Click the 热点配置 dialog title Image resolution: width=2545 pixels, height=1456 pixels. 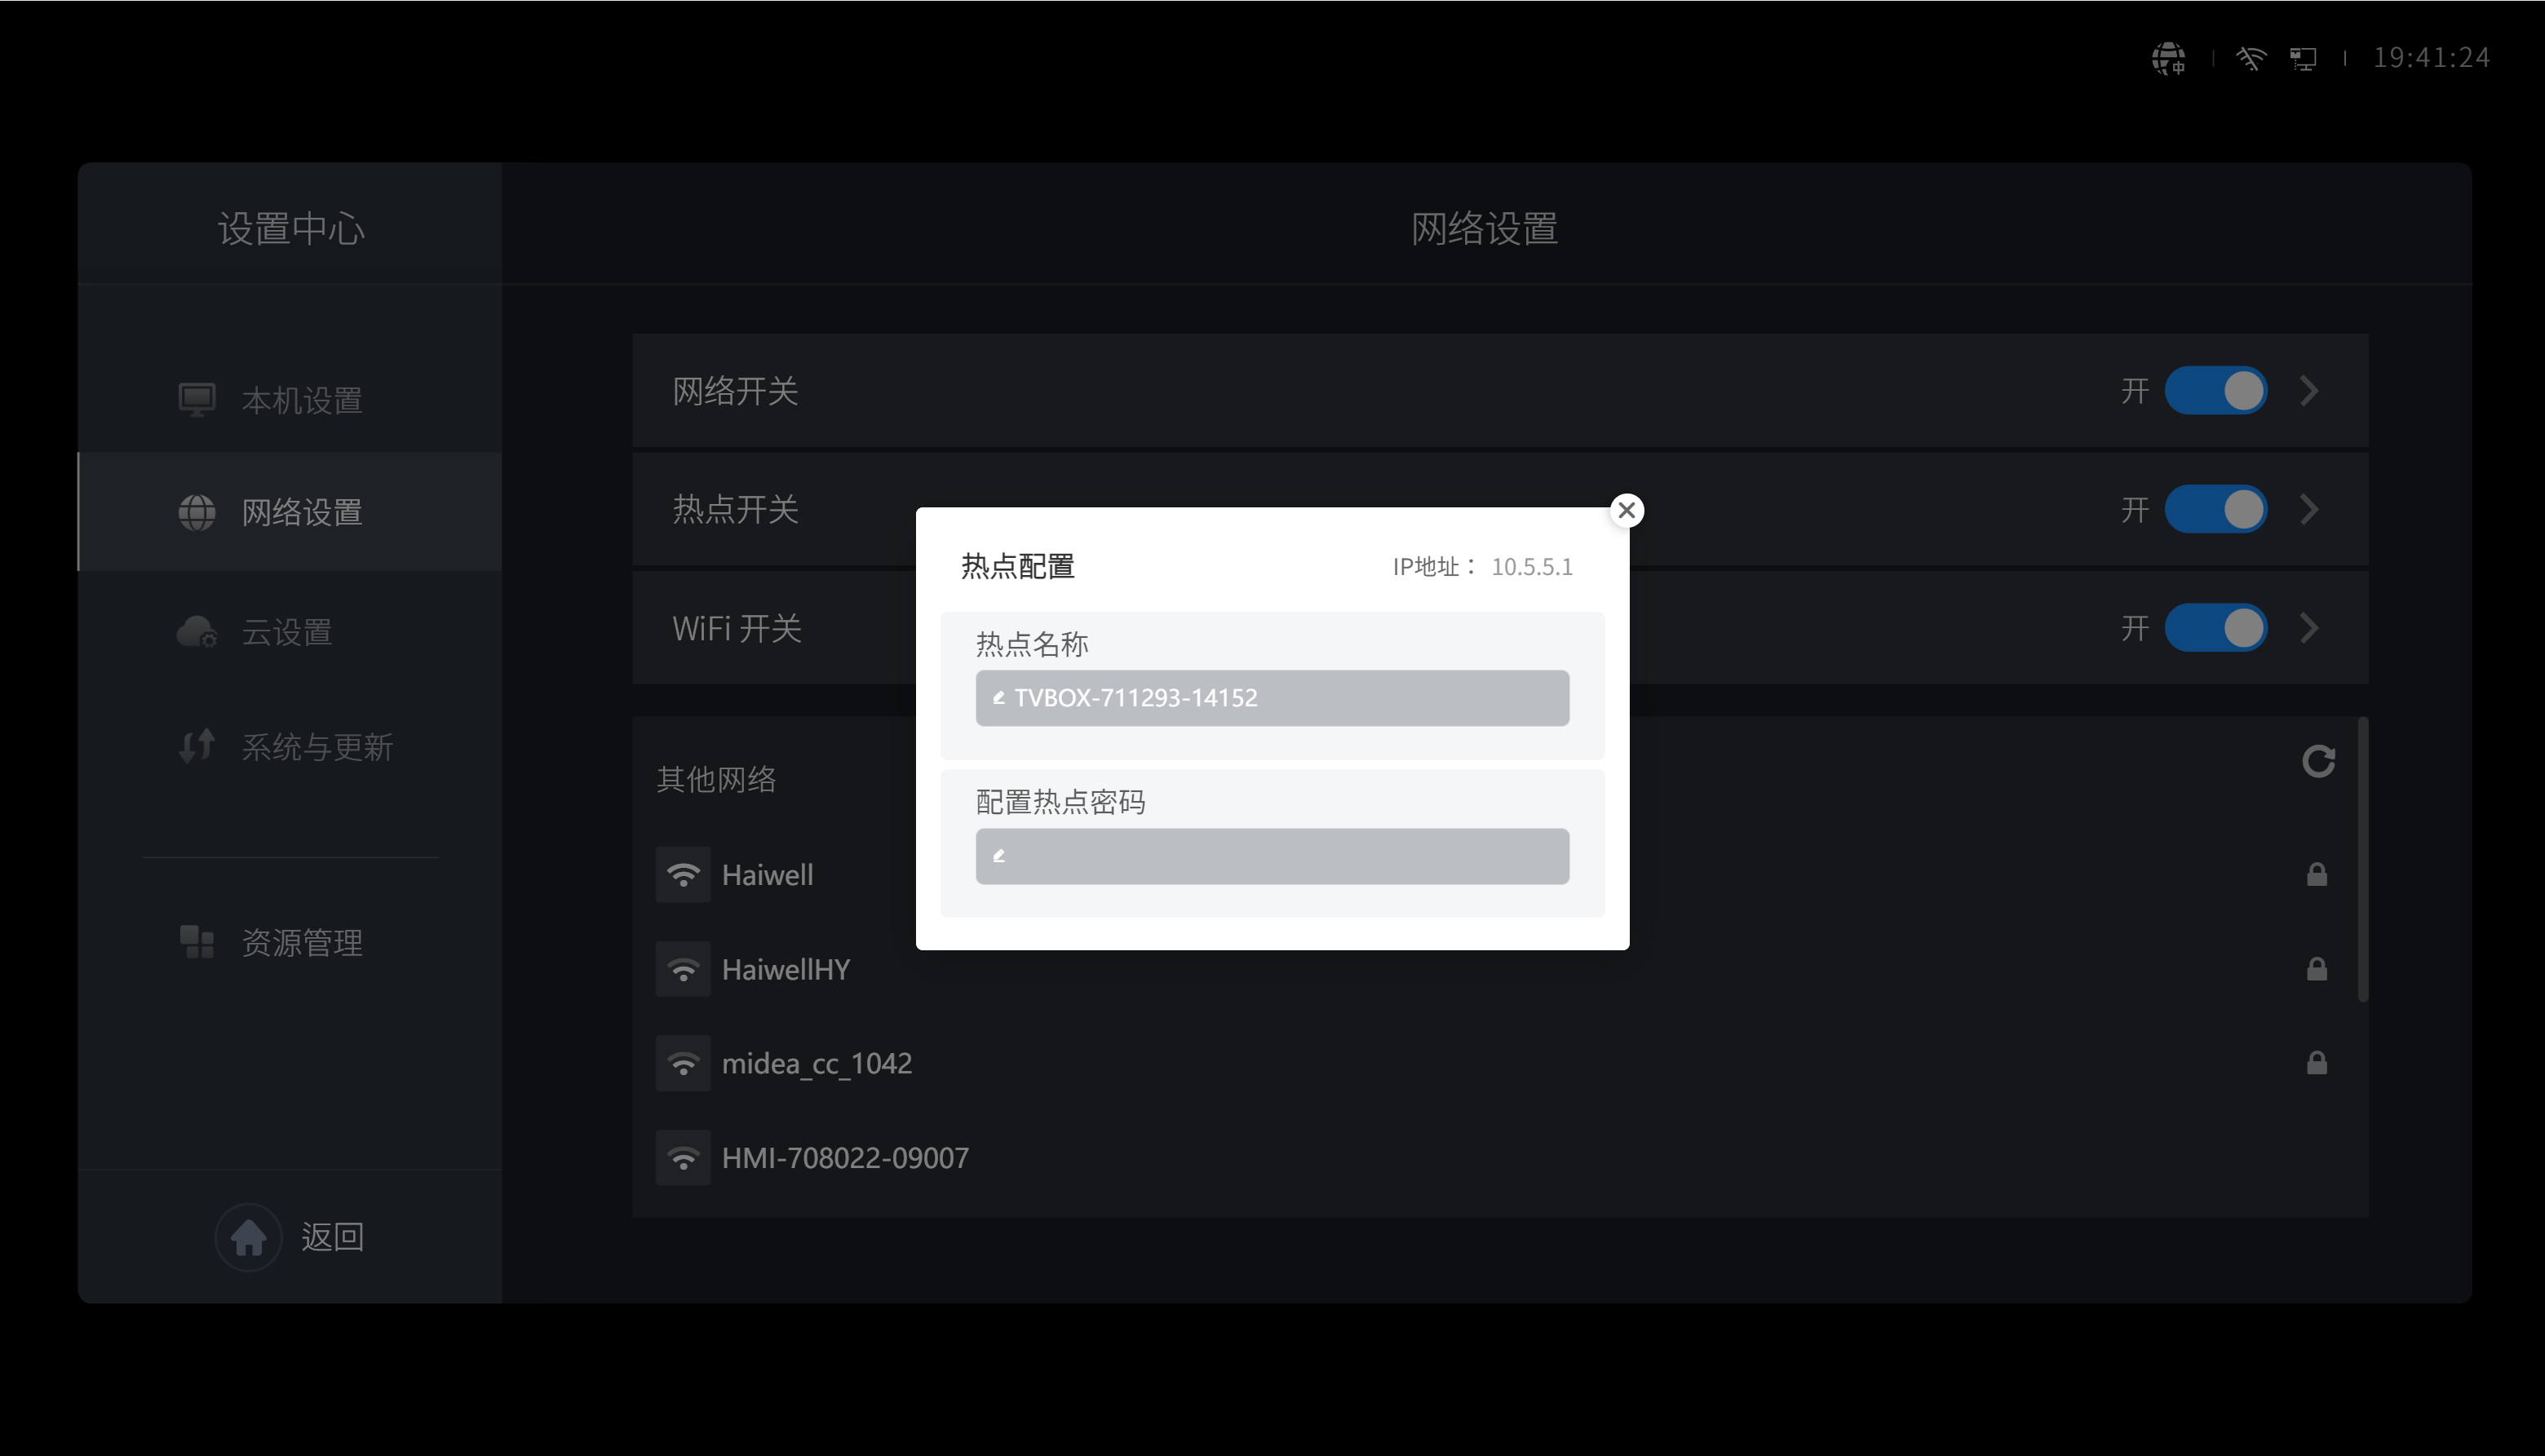(1017, 567)
